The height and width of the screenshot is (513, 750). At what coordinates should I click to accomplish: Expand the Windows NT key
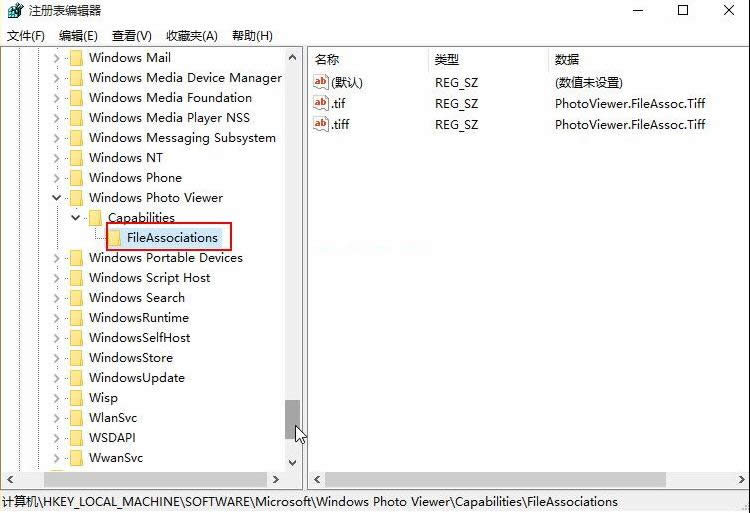tap(57, 158)
